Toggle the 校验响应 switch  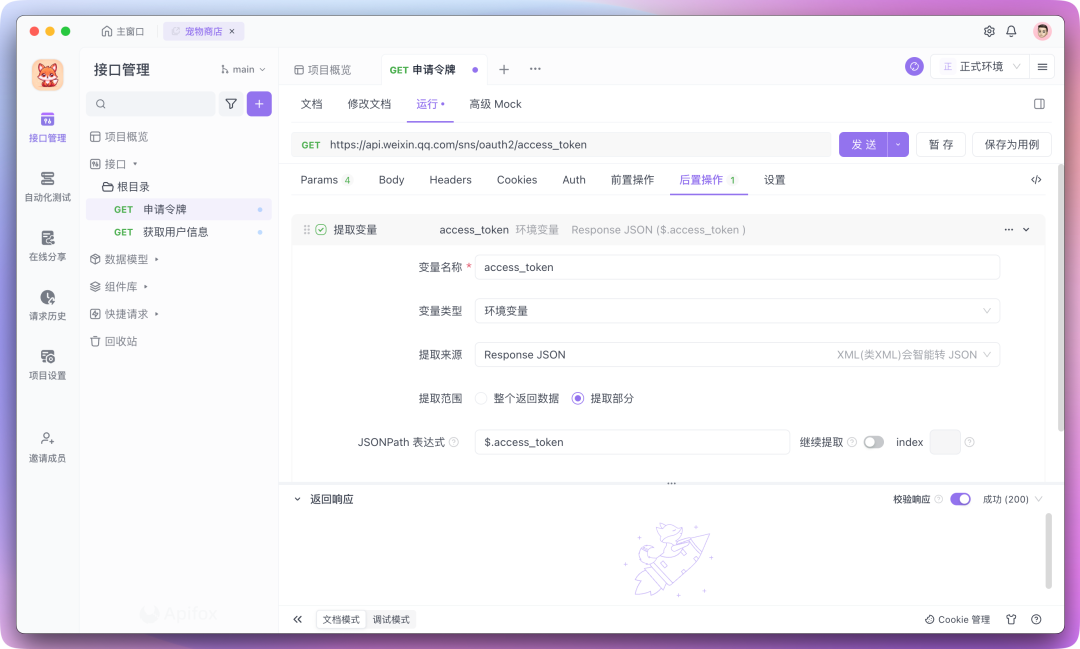point(960,499)
